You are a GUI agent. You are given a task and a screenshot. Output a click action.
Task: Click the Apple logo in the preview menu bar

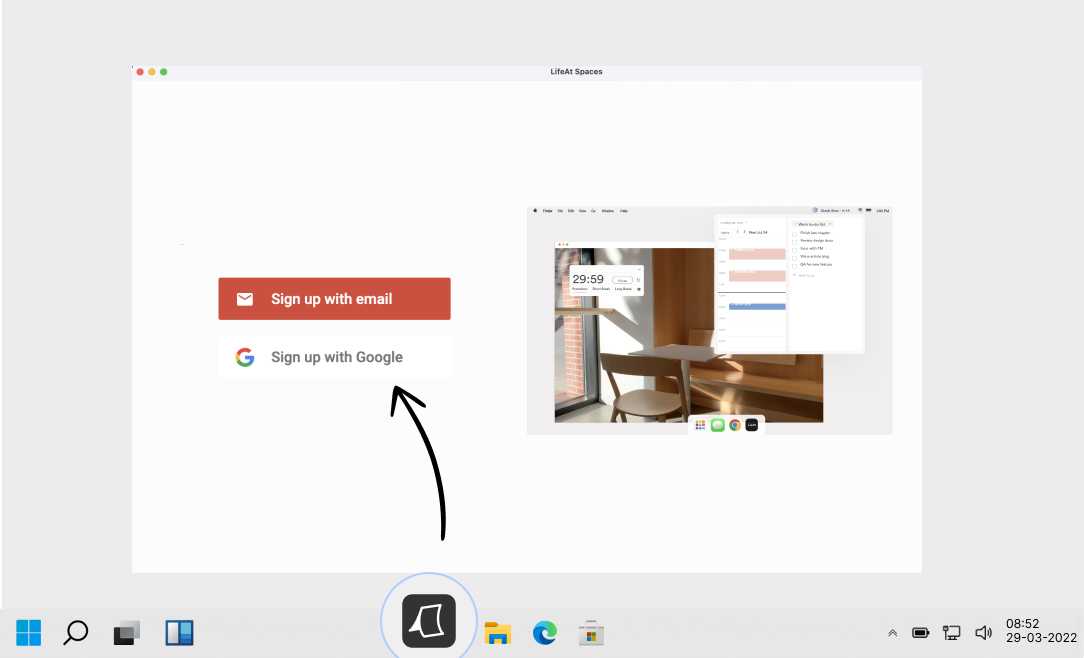tap(536, 210)
